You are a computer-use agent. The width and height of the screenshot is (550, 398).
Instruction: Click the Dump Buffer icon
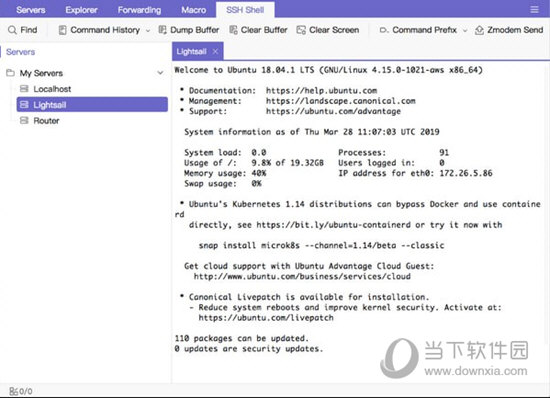[x=162, y=30]
